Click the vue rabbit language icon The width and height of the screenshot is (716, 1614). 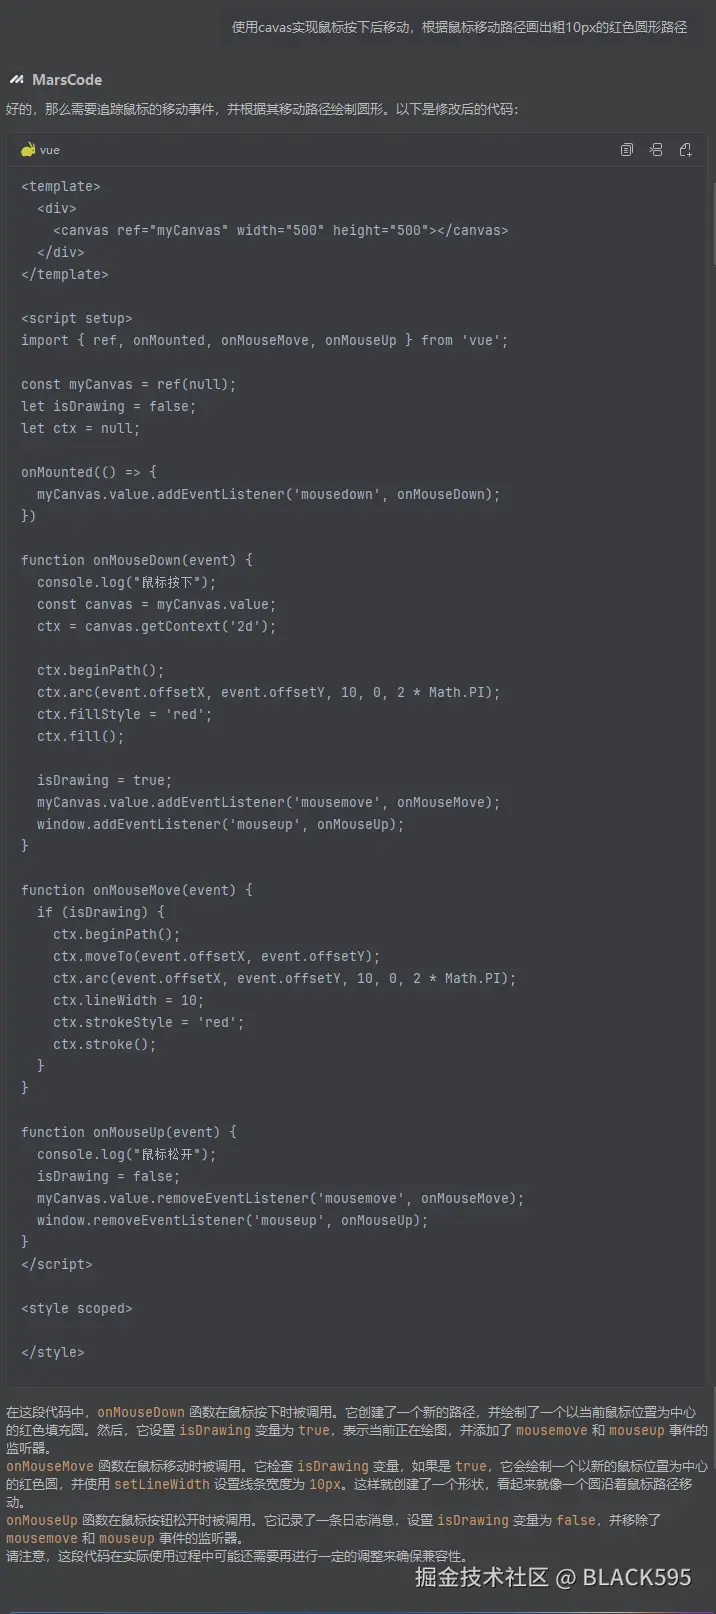click(x=28, y=150)
